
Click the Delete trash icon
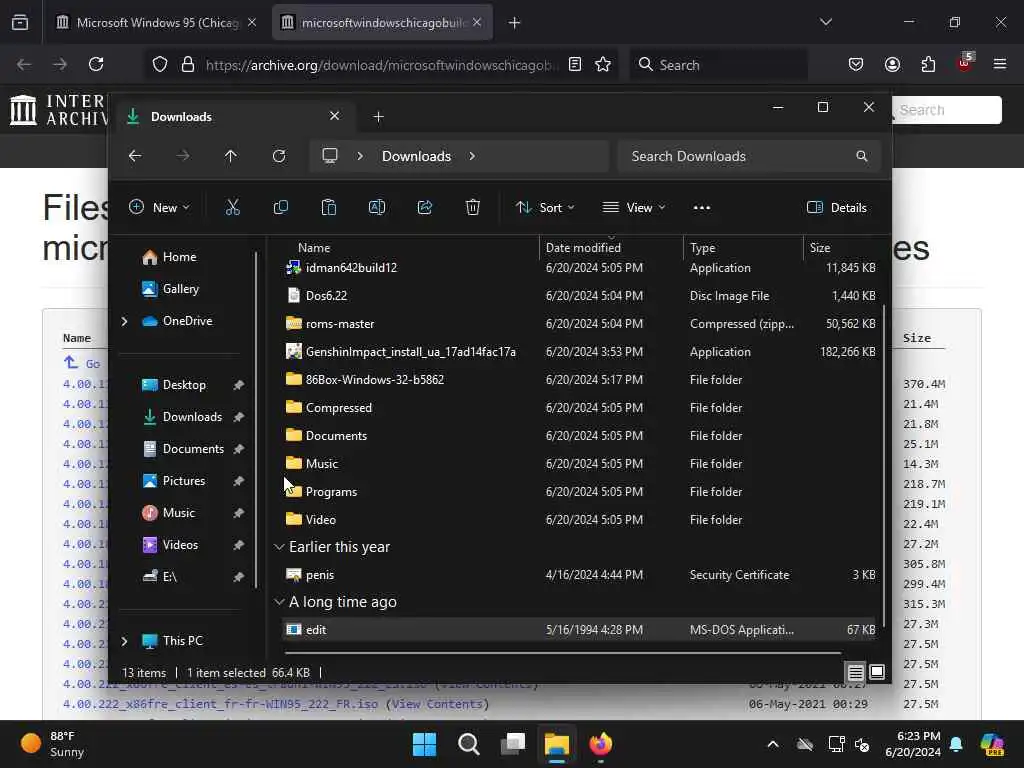[x=473, y=208]
